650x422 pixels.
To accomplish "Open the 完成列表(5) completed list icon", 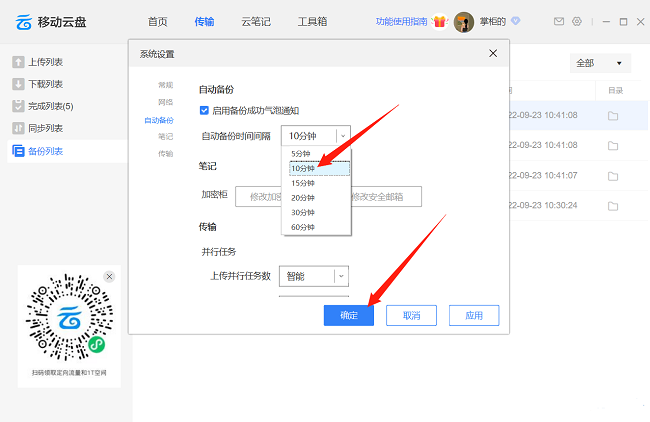I will pyautogui.click(x=18, y=106).
